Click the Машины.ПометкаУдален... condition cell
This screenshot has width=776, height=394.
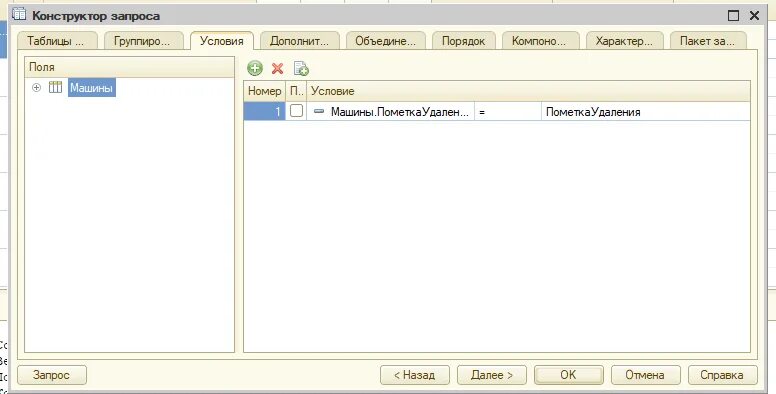pos(391,112)
